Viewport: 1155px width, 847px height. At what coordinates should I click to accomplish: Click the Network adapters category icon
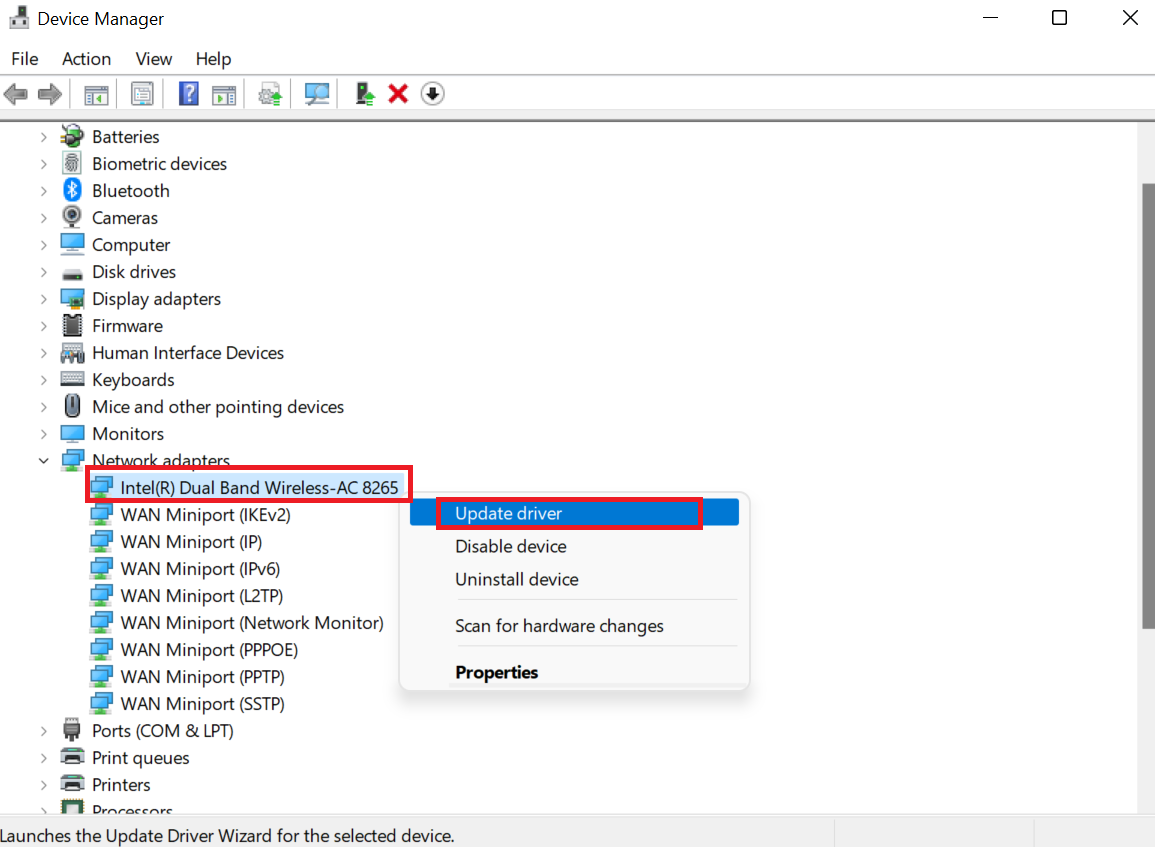click(72, 460)
